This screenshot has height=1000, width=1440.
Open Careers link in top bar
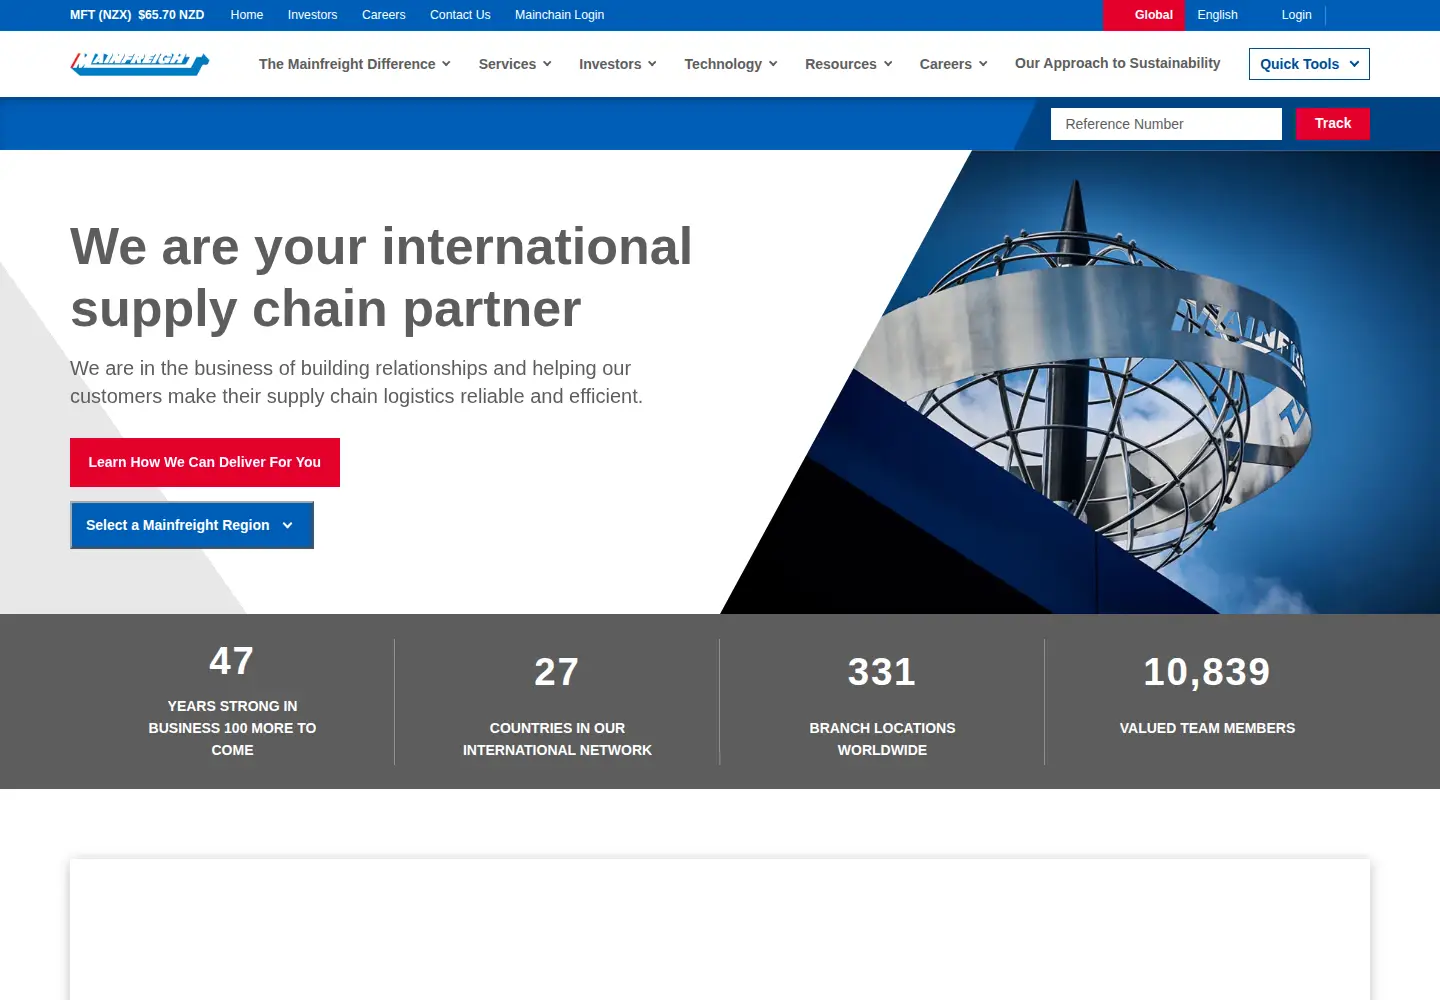point(384,15)
